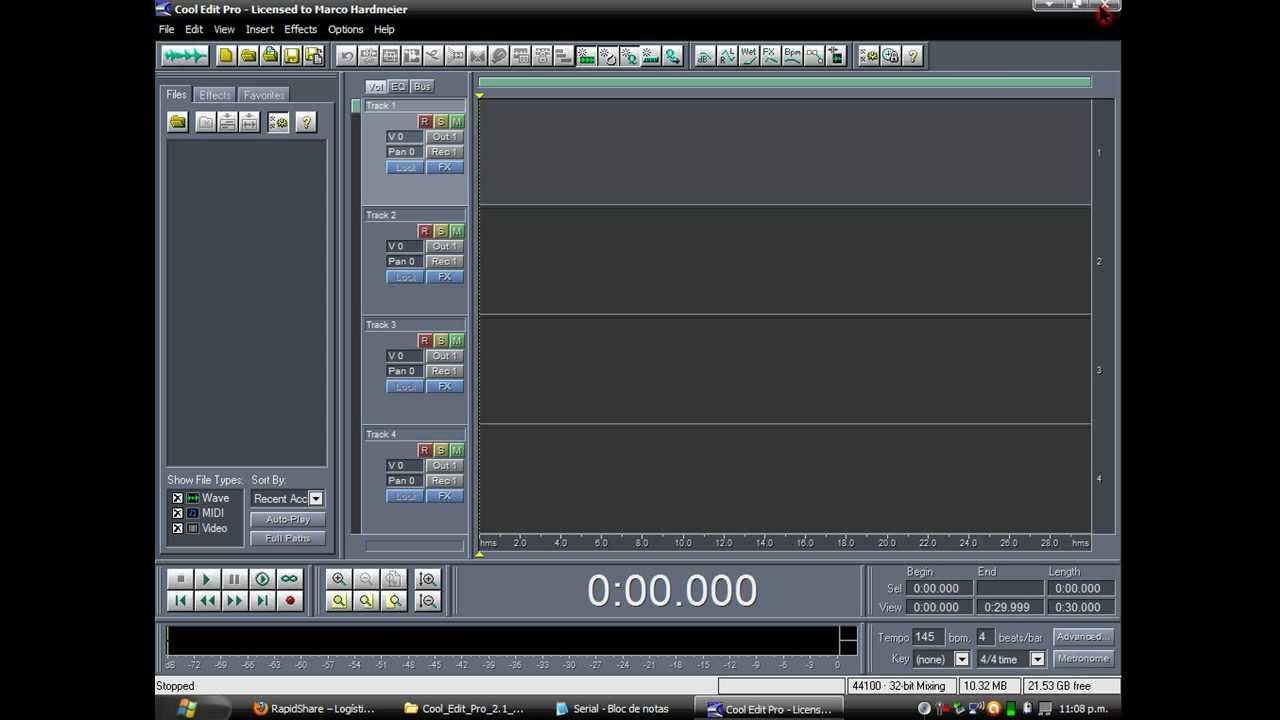Uncheck the MIDI file type checkbox
The width and height of the screenshot is (1280, 720).
[x=178, y=513]
